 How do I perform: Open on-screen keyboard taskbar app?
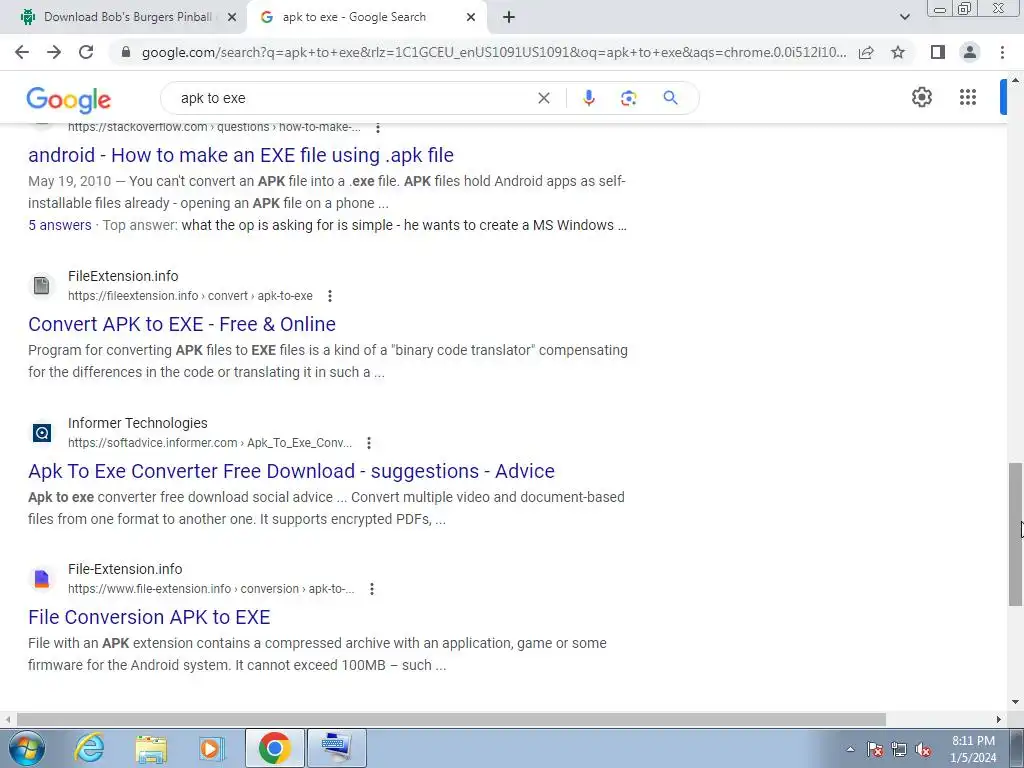tap(336, 748)
